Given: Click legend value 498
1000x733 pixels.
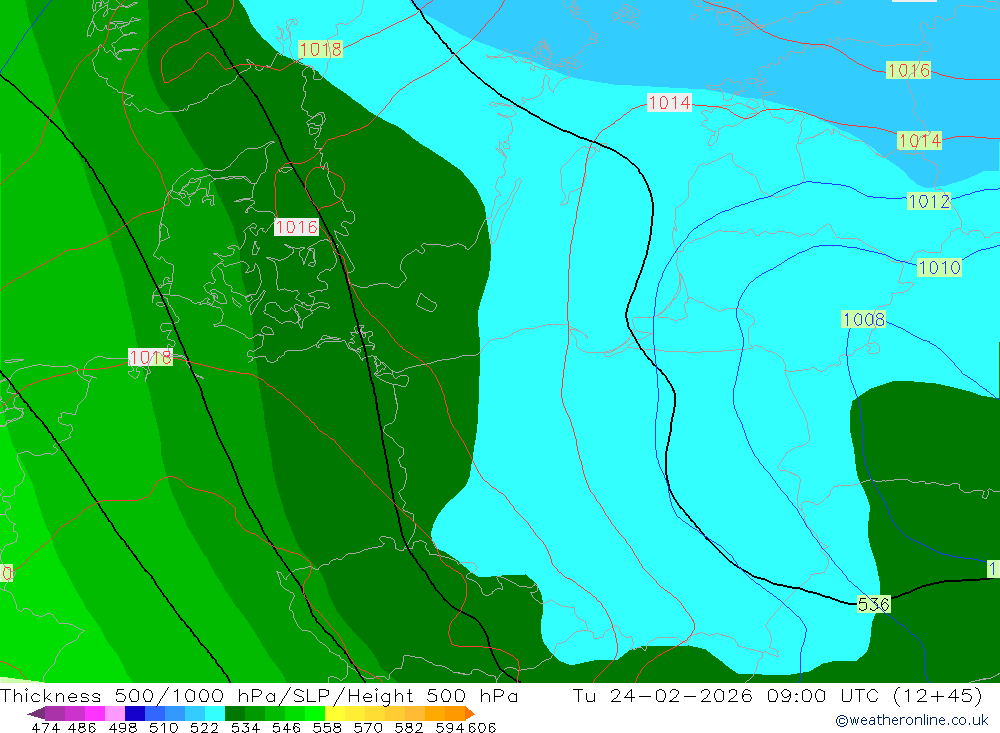Looking at the screenshot, I should [121, 727].
